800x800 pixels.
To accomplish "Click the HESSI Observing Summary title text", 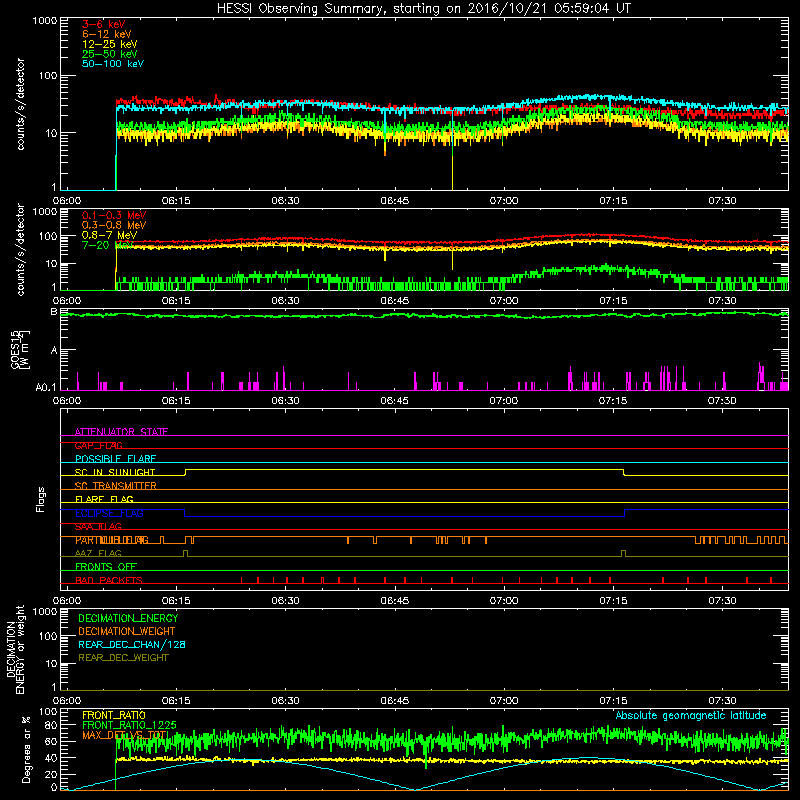I will 423,9.
